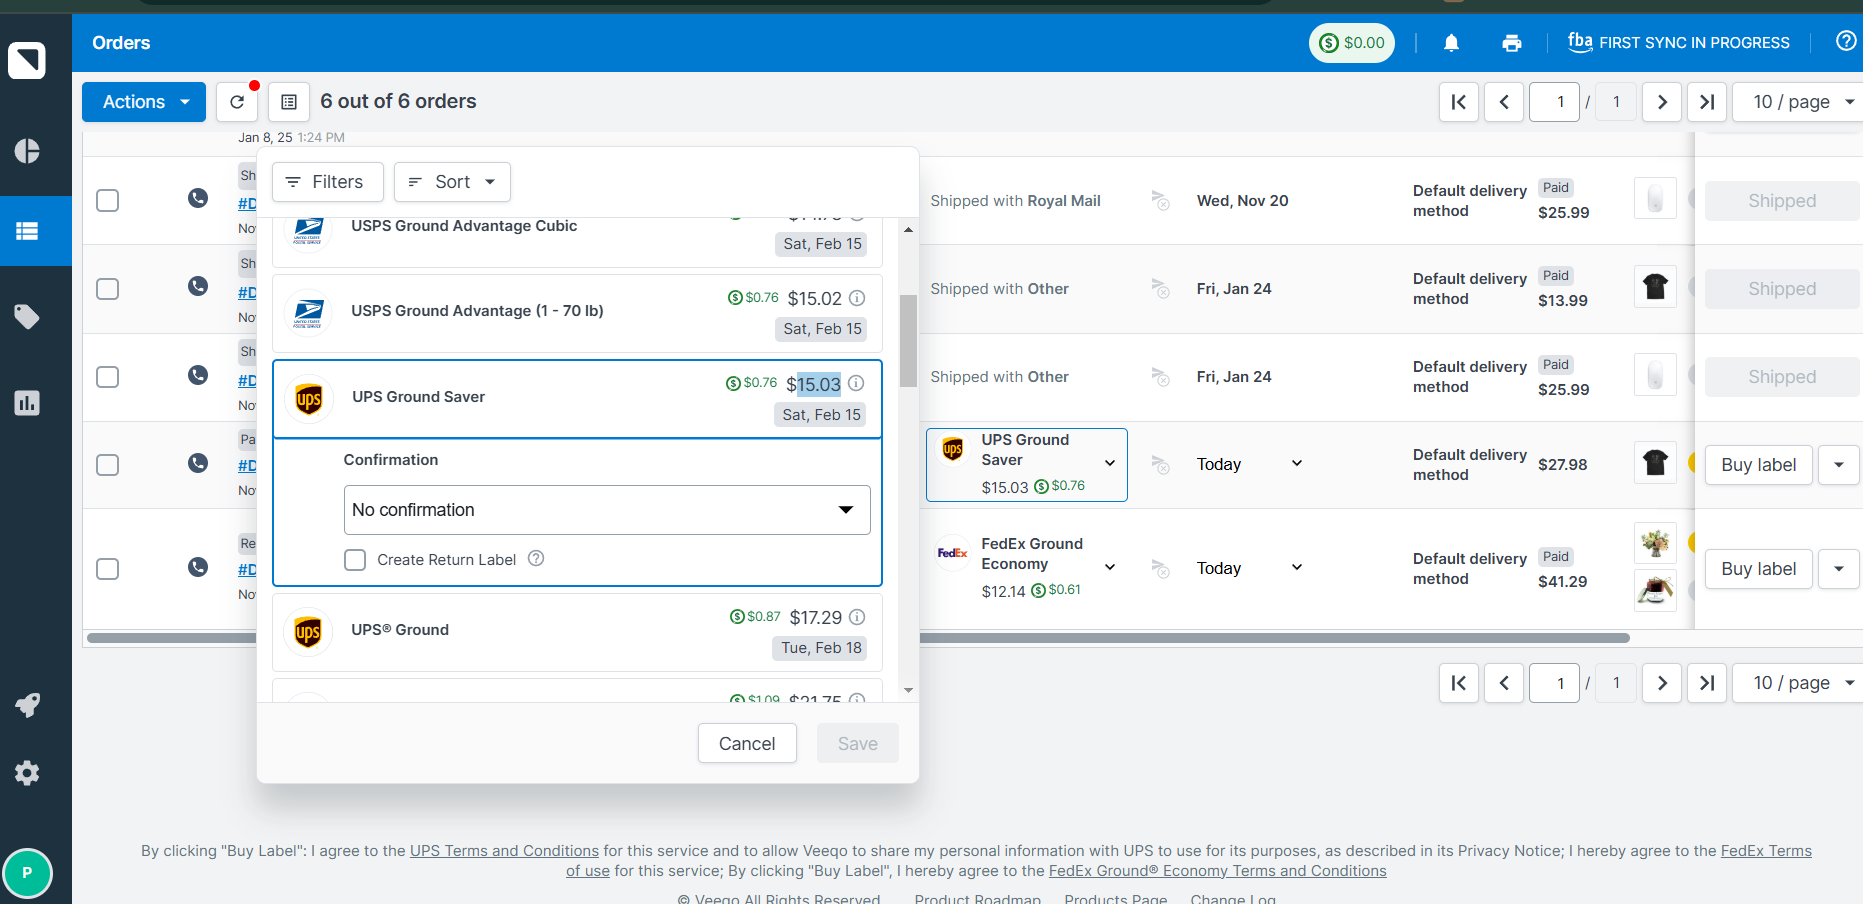
Task: Open the green user profile avatar
Action: point(27,873)
